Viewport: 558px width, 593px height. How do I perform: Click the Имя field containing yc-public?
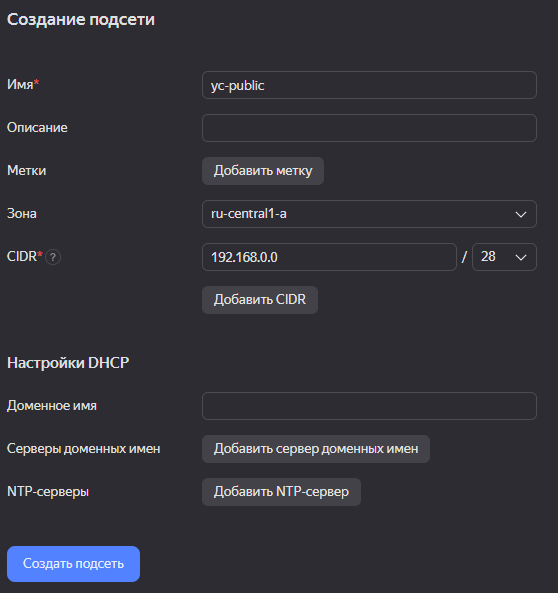[x=369, y=85]
